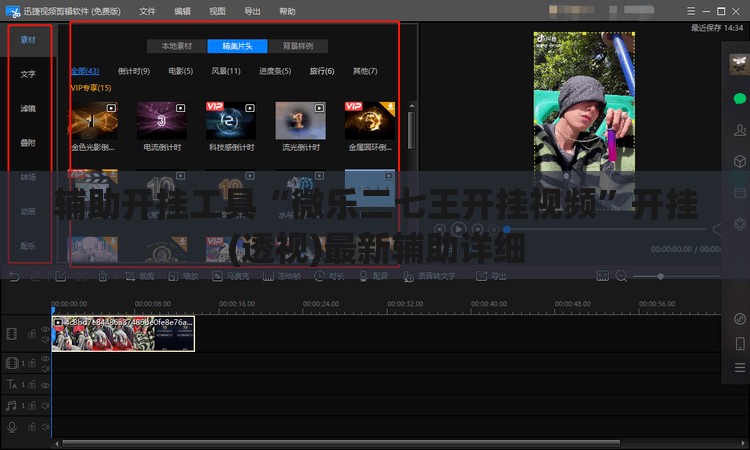Click the cube icon in right sidebar
The height and width of the screenshot is (450, 750).
pyautogui.click(x=739, y=161)
